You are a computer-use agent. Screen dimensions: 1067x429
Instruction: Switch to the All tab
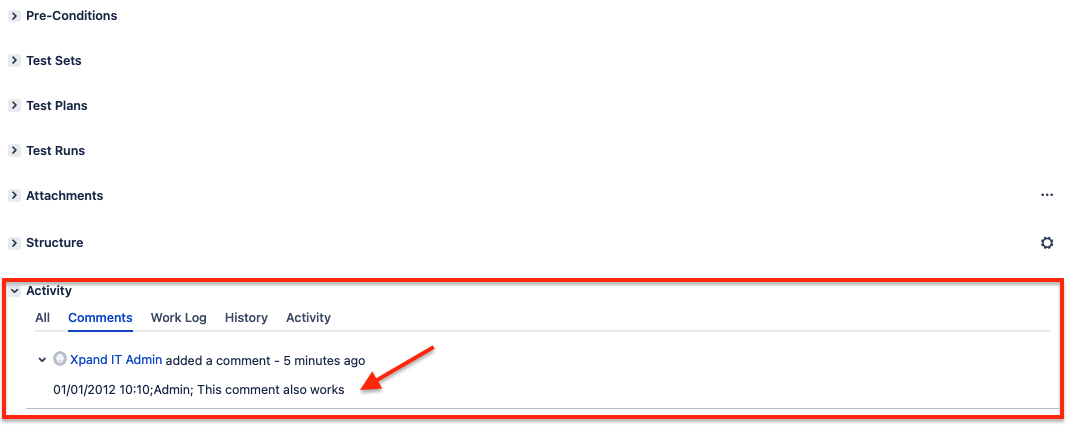[x=43, y=317]
